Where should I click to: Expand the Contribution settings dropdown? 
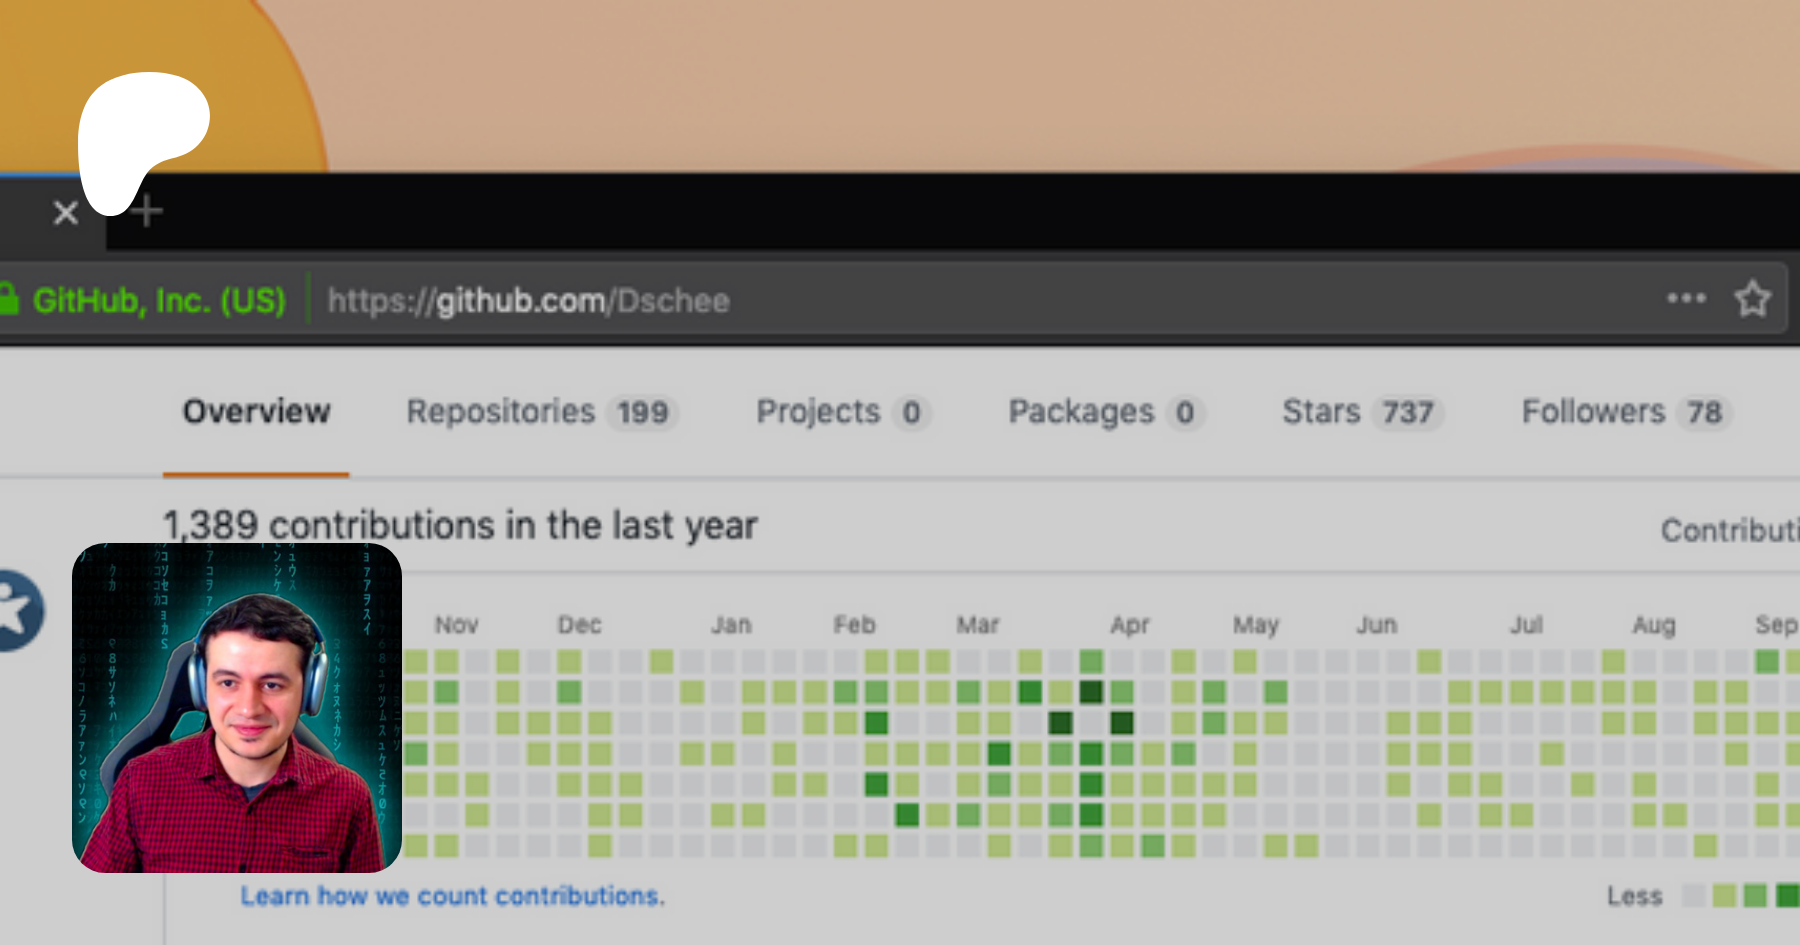pos(1730,530)
